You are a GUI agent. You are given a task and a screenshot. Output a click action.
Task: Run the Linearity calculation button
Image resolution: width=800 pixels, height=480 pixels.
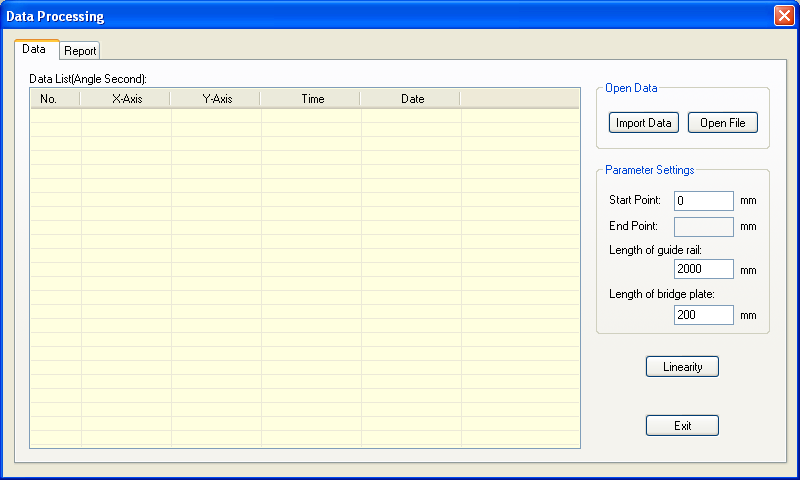coord(682,367)
